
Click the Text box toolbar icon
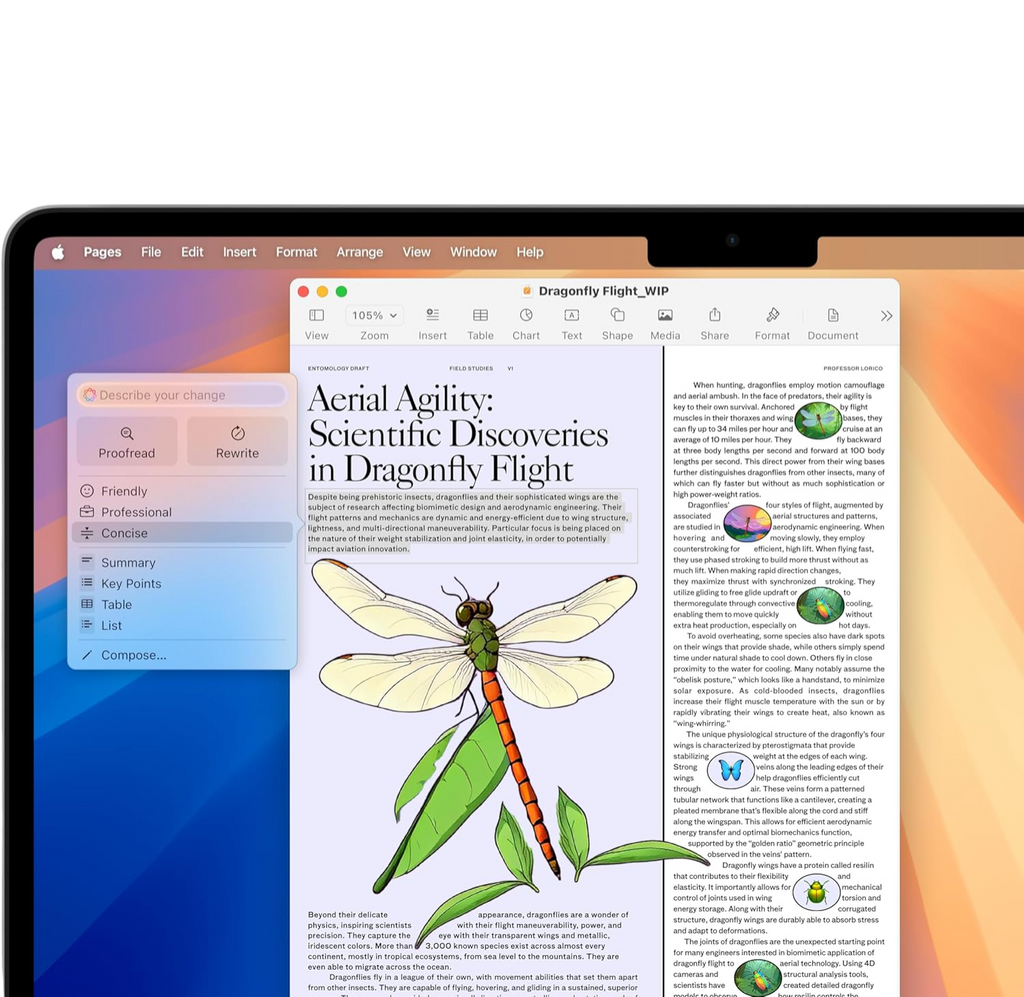point(571,315)
